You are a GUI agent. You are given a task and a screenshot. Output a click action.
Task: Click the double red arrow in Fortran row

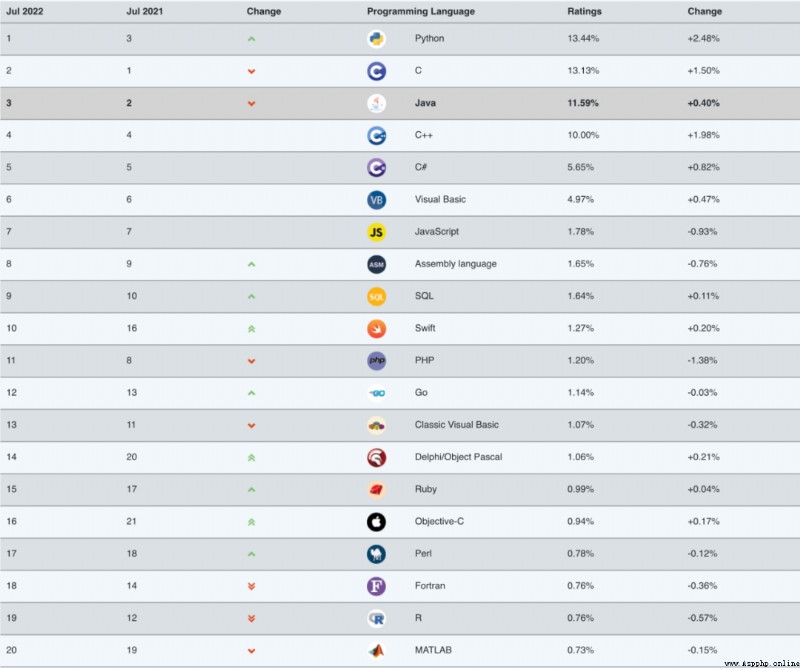click(251, 586)
